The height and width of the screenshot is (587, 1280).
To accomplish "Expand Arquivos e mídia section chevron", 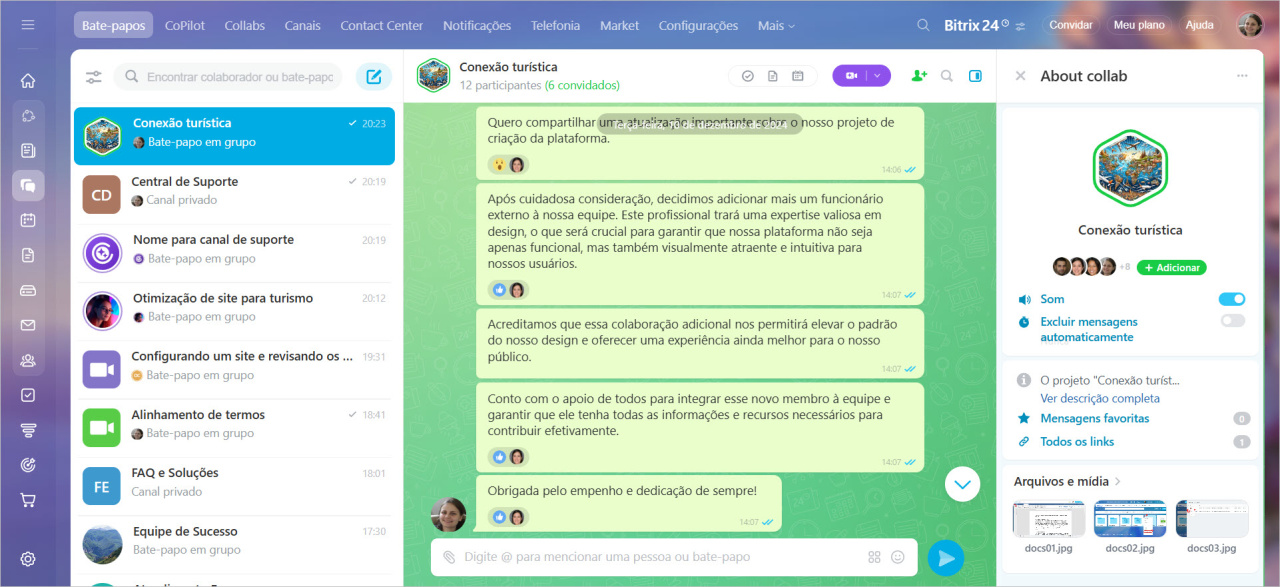I will click(1118, 482).
